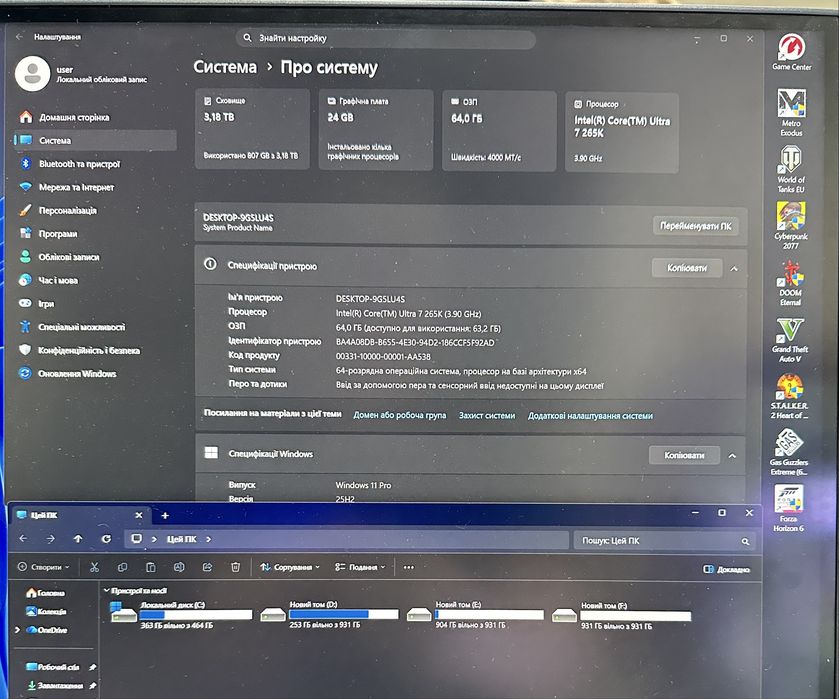Open Оновлення Windows settings
The width and height of the screenshot is (839, 699).
(x=95, y=374)
